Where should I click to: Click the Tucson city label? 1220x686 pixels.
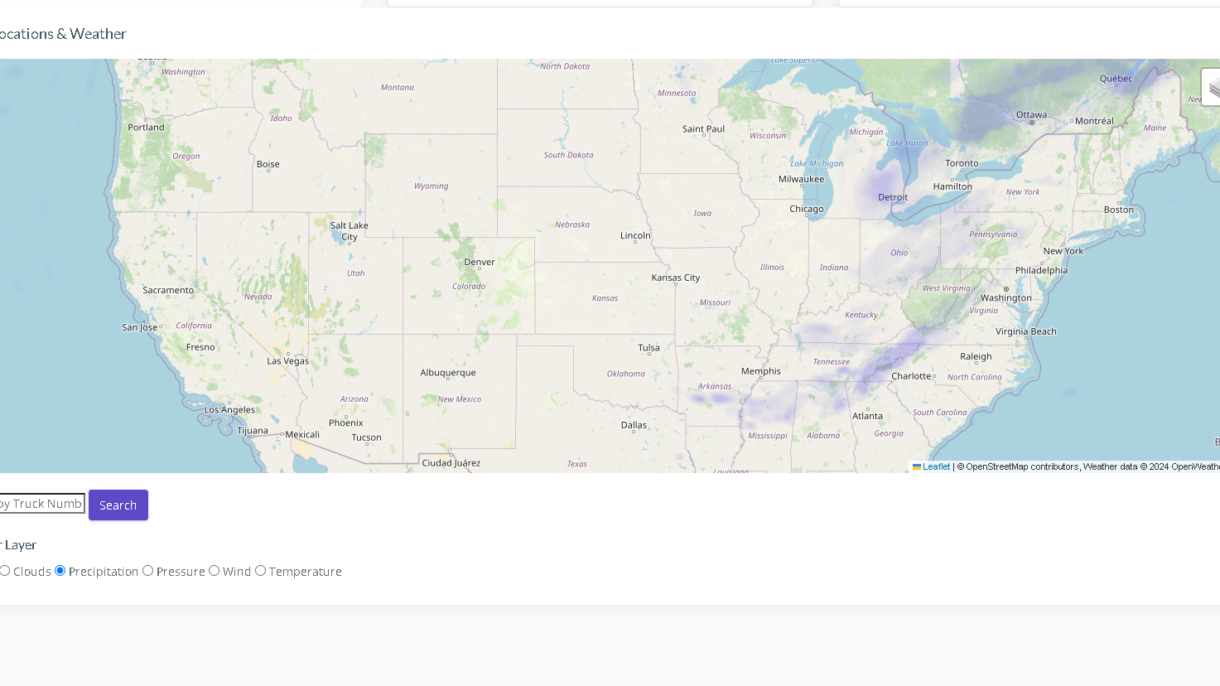click(x=366, y=437)
